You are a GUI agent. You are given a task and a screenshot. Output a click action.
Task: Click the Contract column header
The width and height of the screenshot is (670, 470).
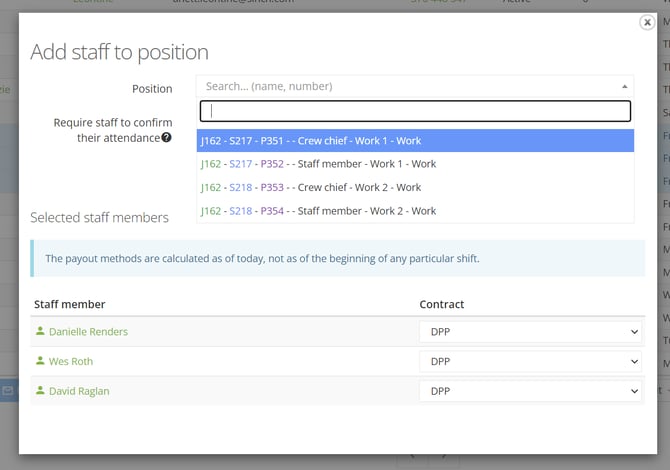442,304
